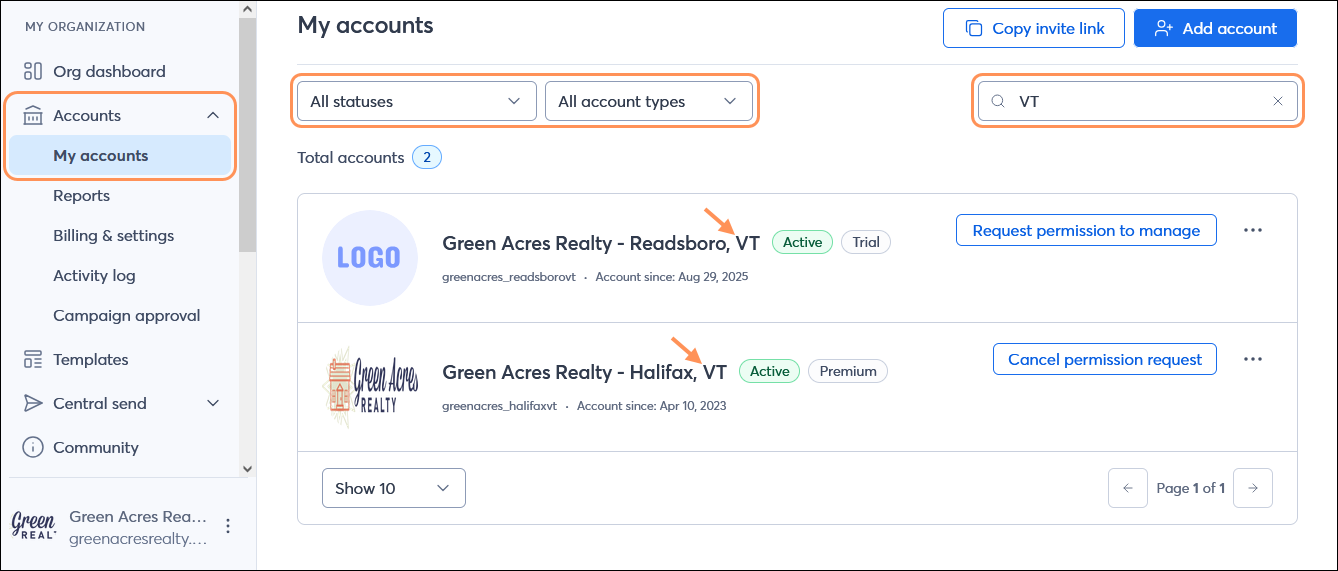Click the Add account button
1338x571 pixels.
pos(1215,28)
